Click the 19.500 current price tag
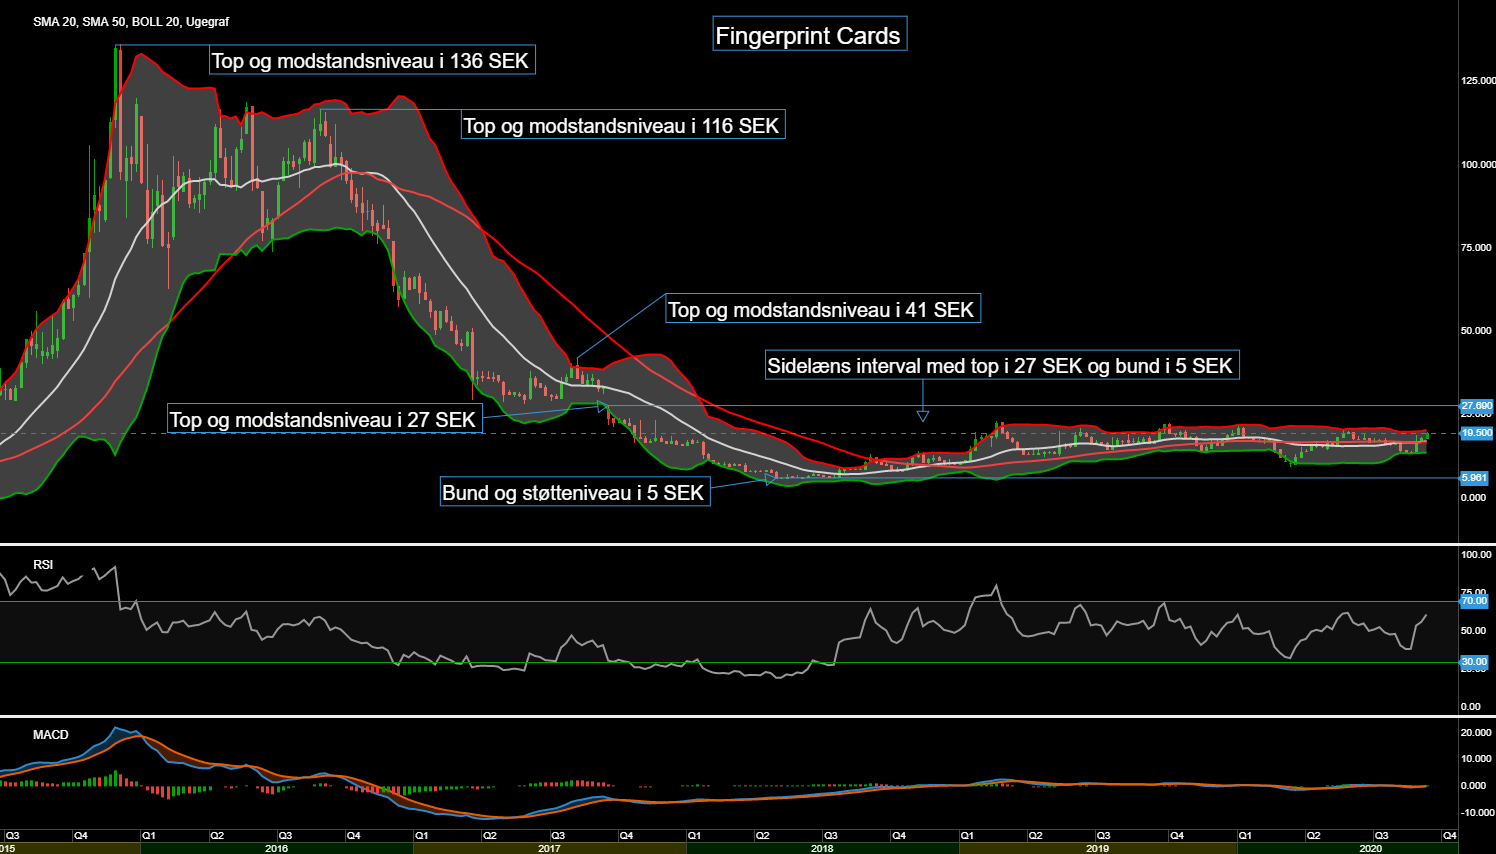 [x=1476, y=433]
